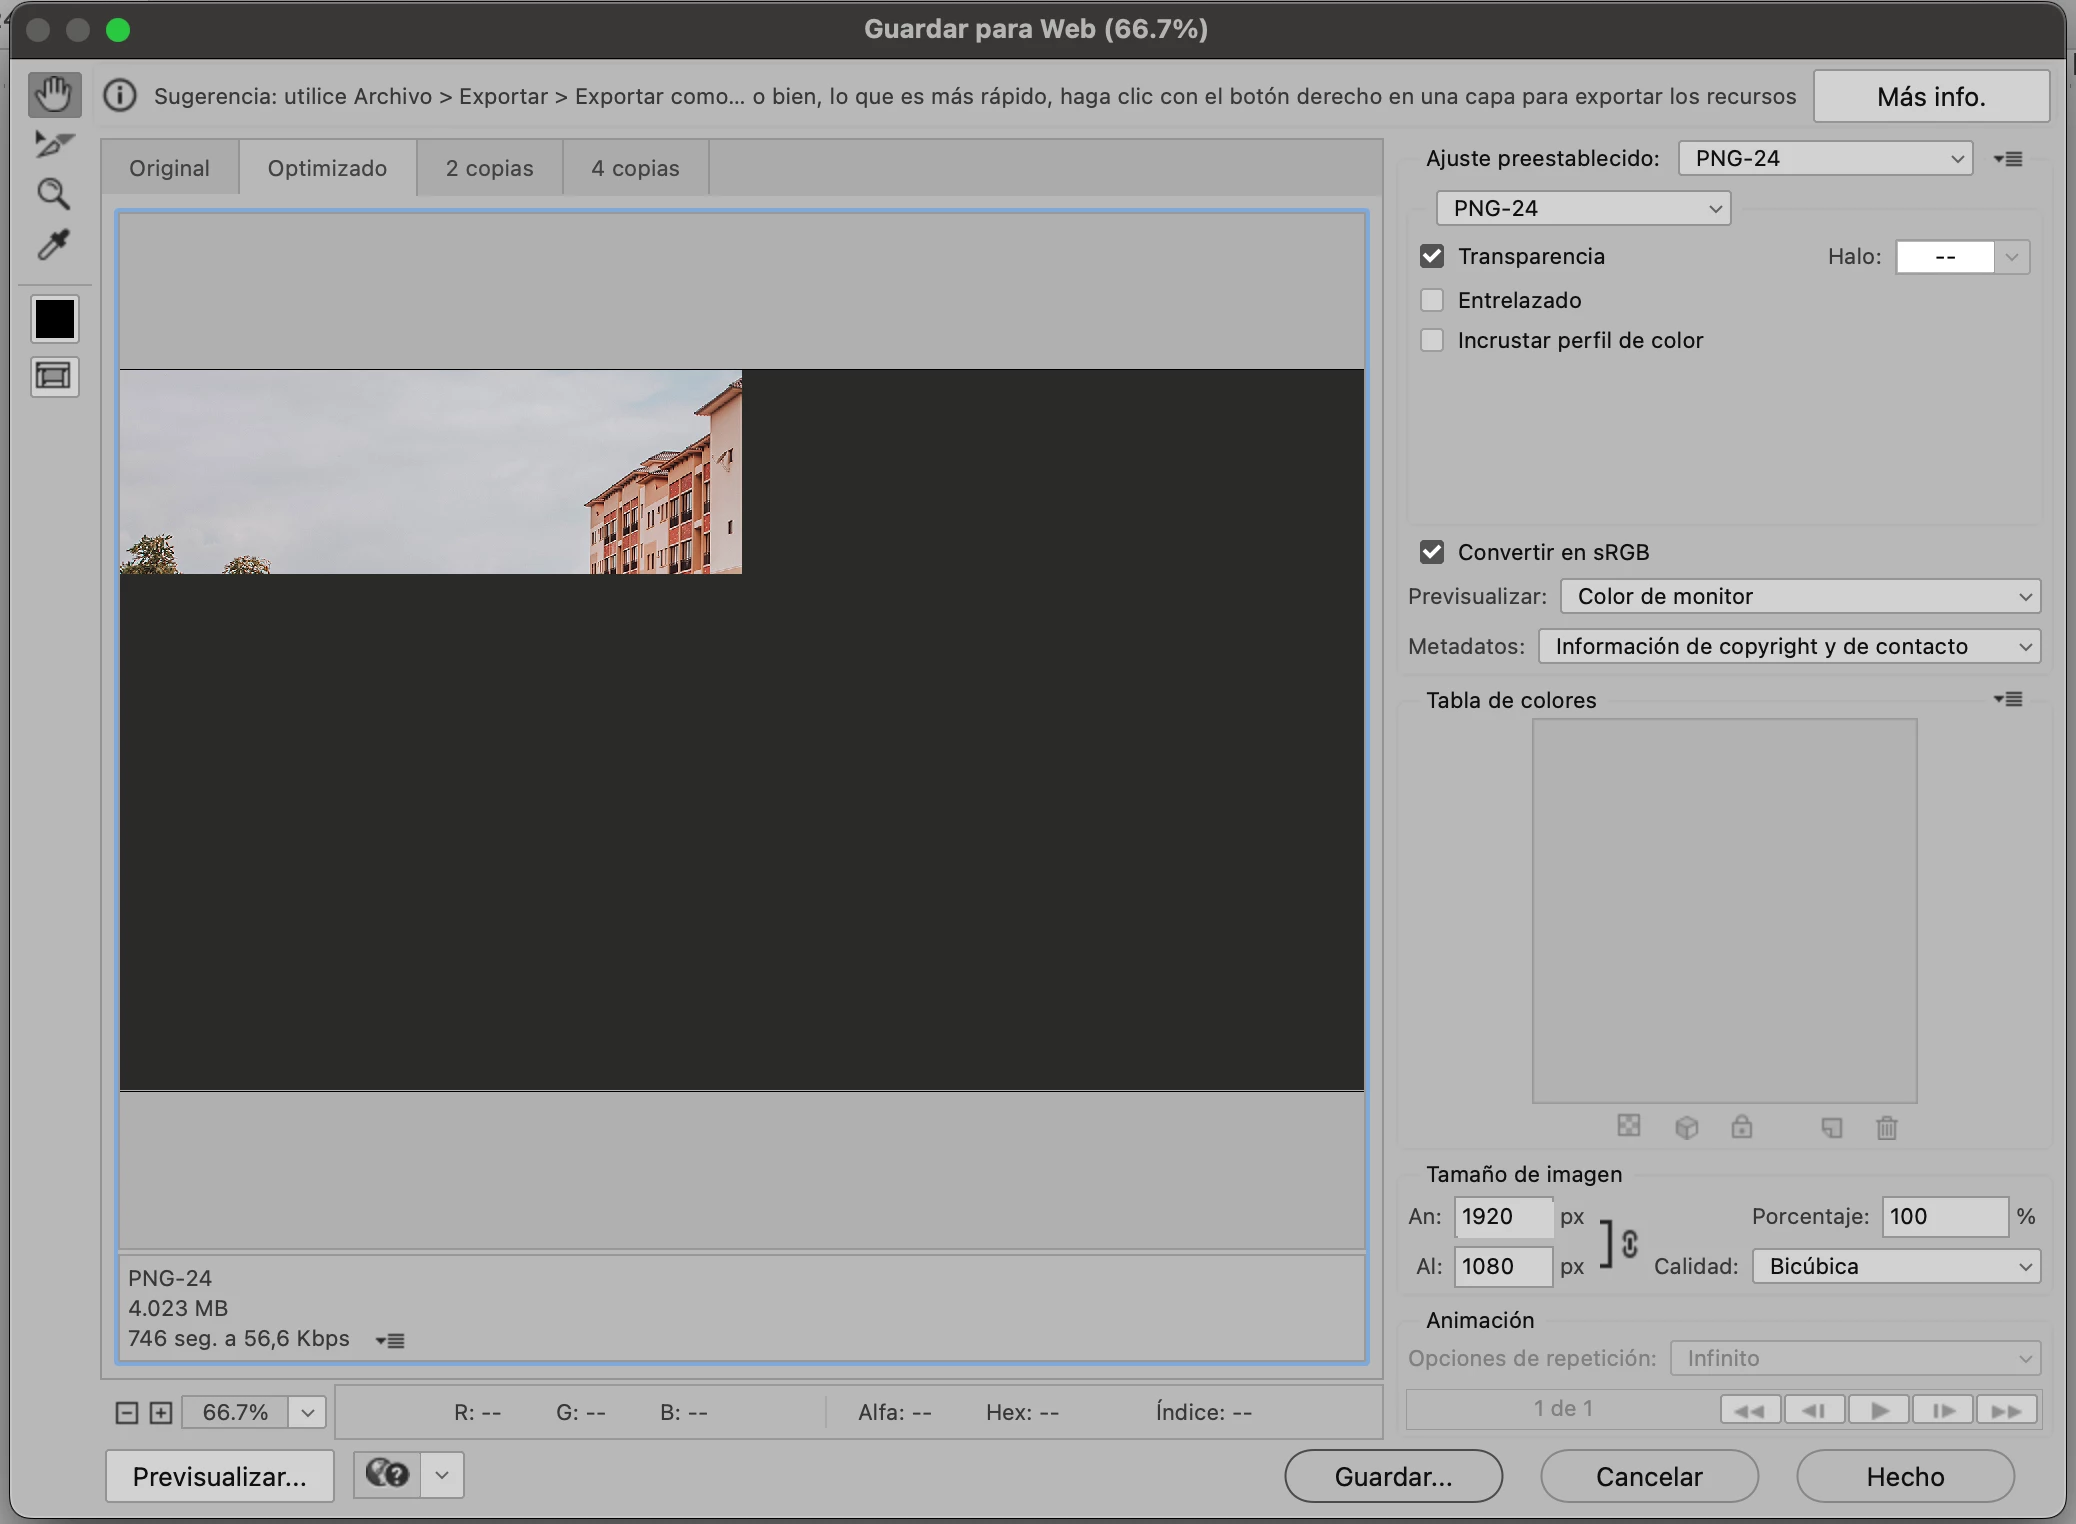Open the Ajuste preestablecido dropdown
This screenshot has height=1524, width=2076.
(x=1825, y=158)
